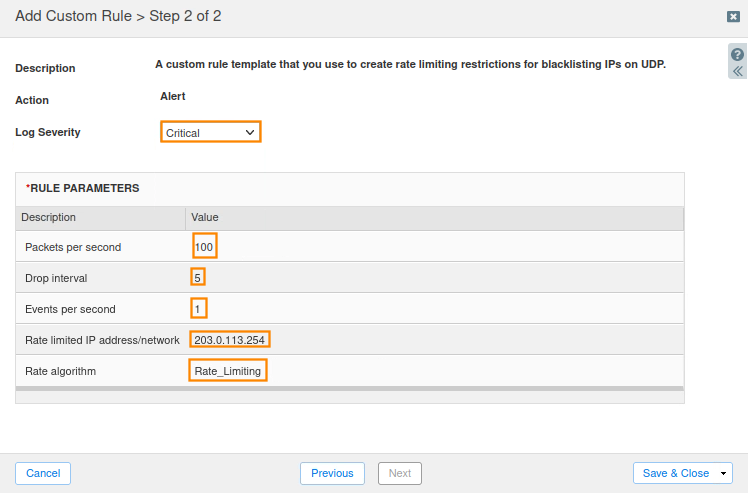The image size is (748, 493).
Task: Close the Add Custom Rule dialog
Action: (x=733, y=17)
